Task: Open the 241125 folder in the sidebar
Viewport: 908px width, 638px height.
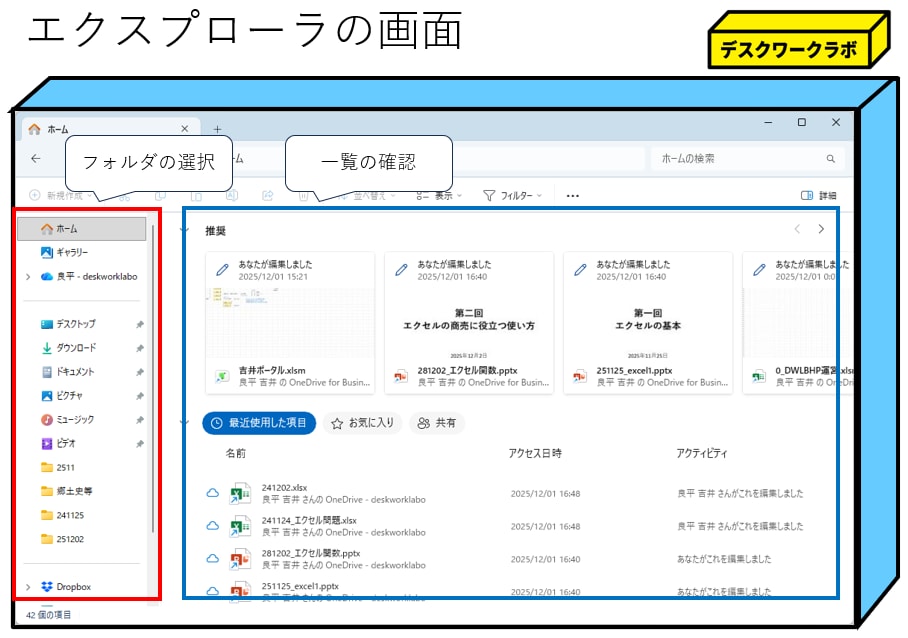Action: 63,515
